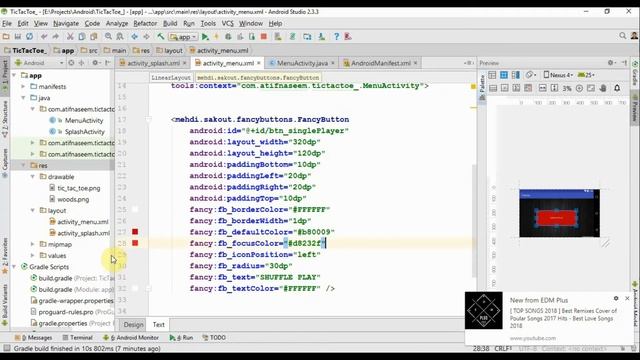The height and width of the screenshot is (360, 640).
Task: Switch to the activity_splash.xml tab
Action: pyautogui.click(x=153, y=63)
